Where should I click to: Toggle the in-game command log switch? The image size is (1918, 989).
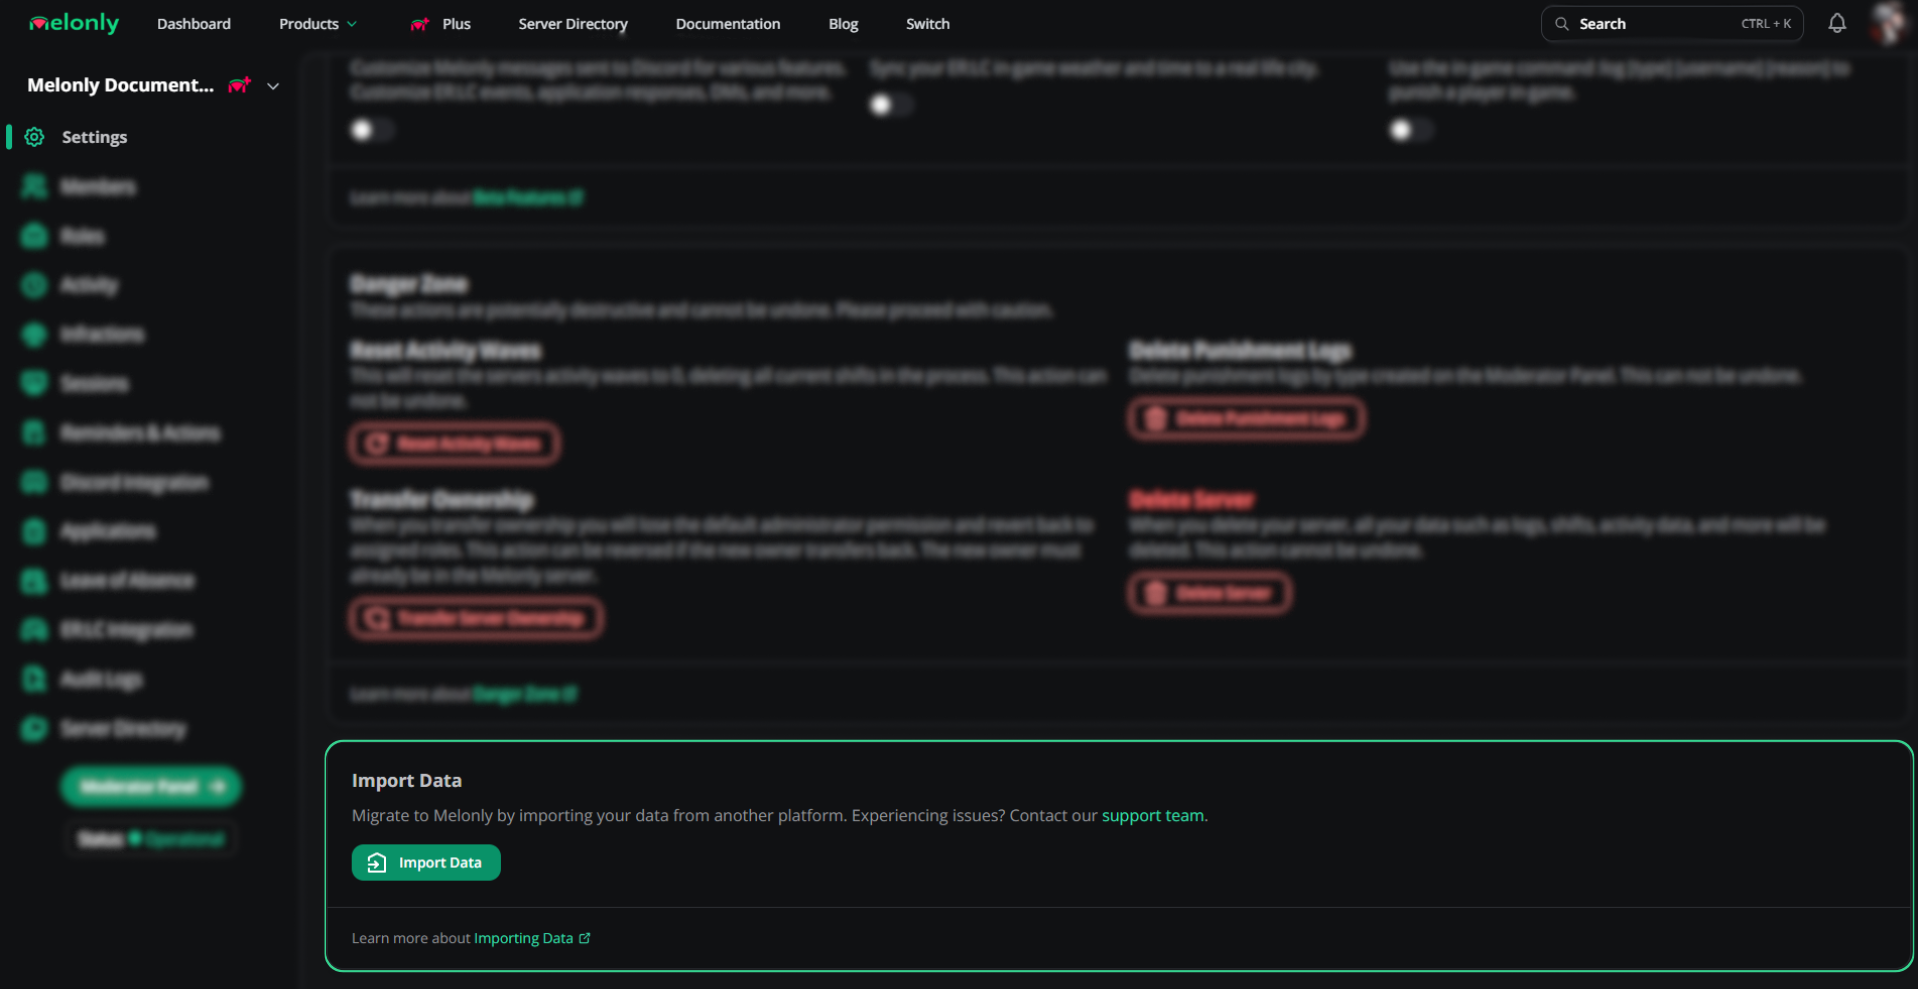pos(1410,130)
